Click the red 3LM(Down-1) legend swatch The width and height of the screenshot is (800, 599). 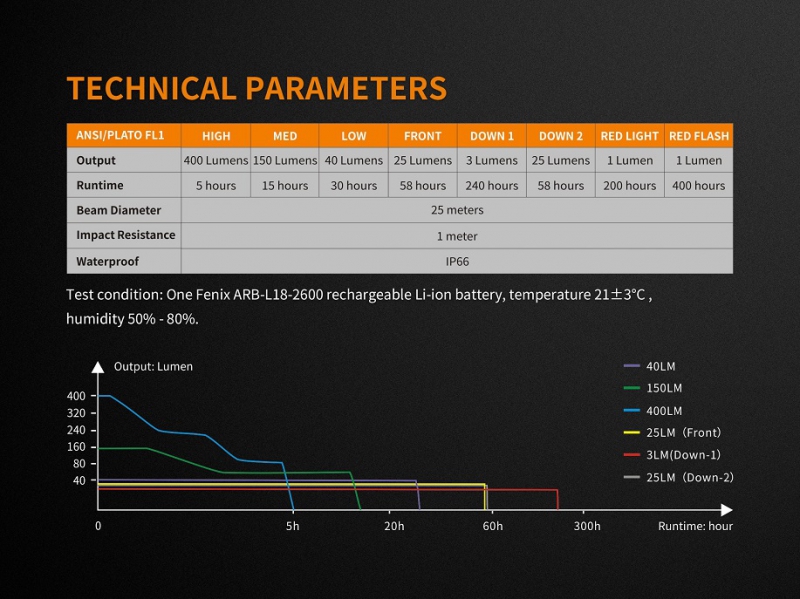pyautogui.click(x=631, y=455)
